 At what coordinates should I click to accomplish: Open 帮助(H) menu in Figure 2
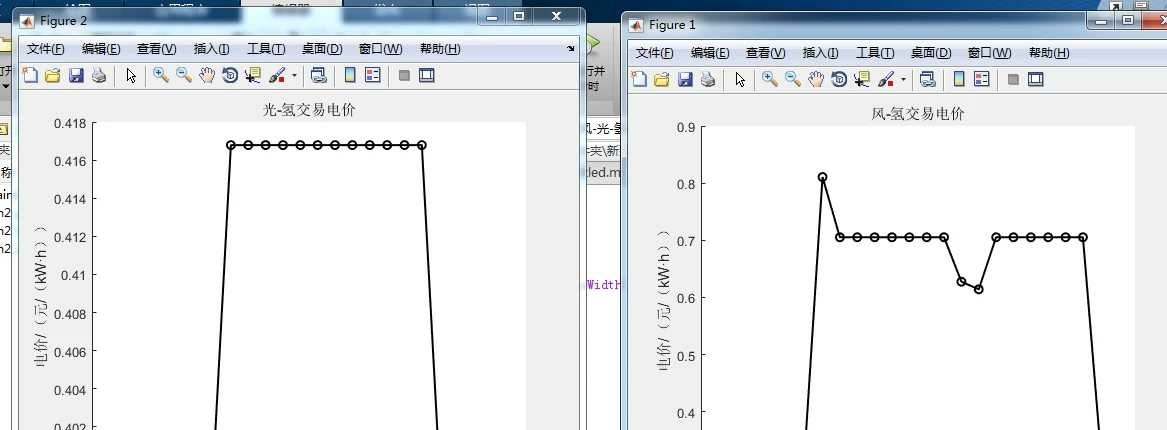coord(440,49)
